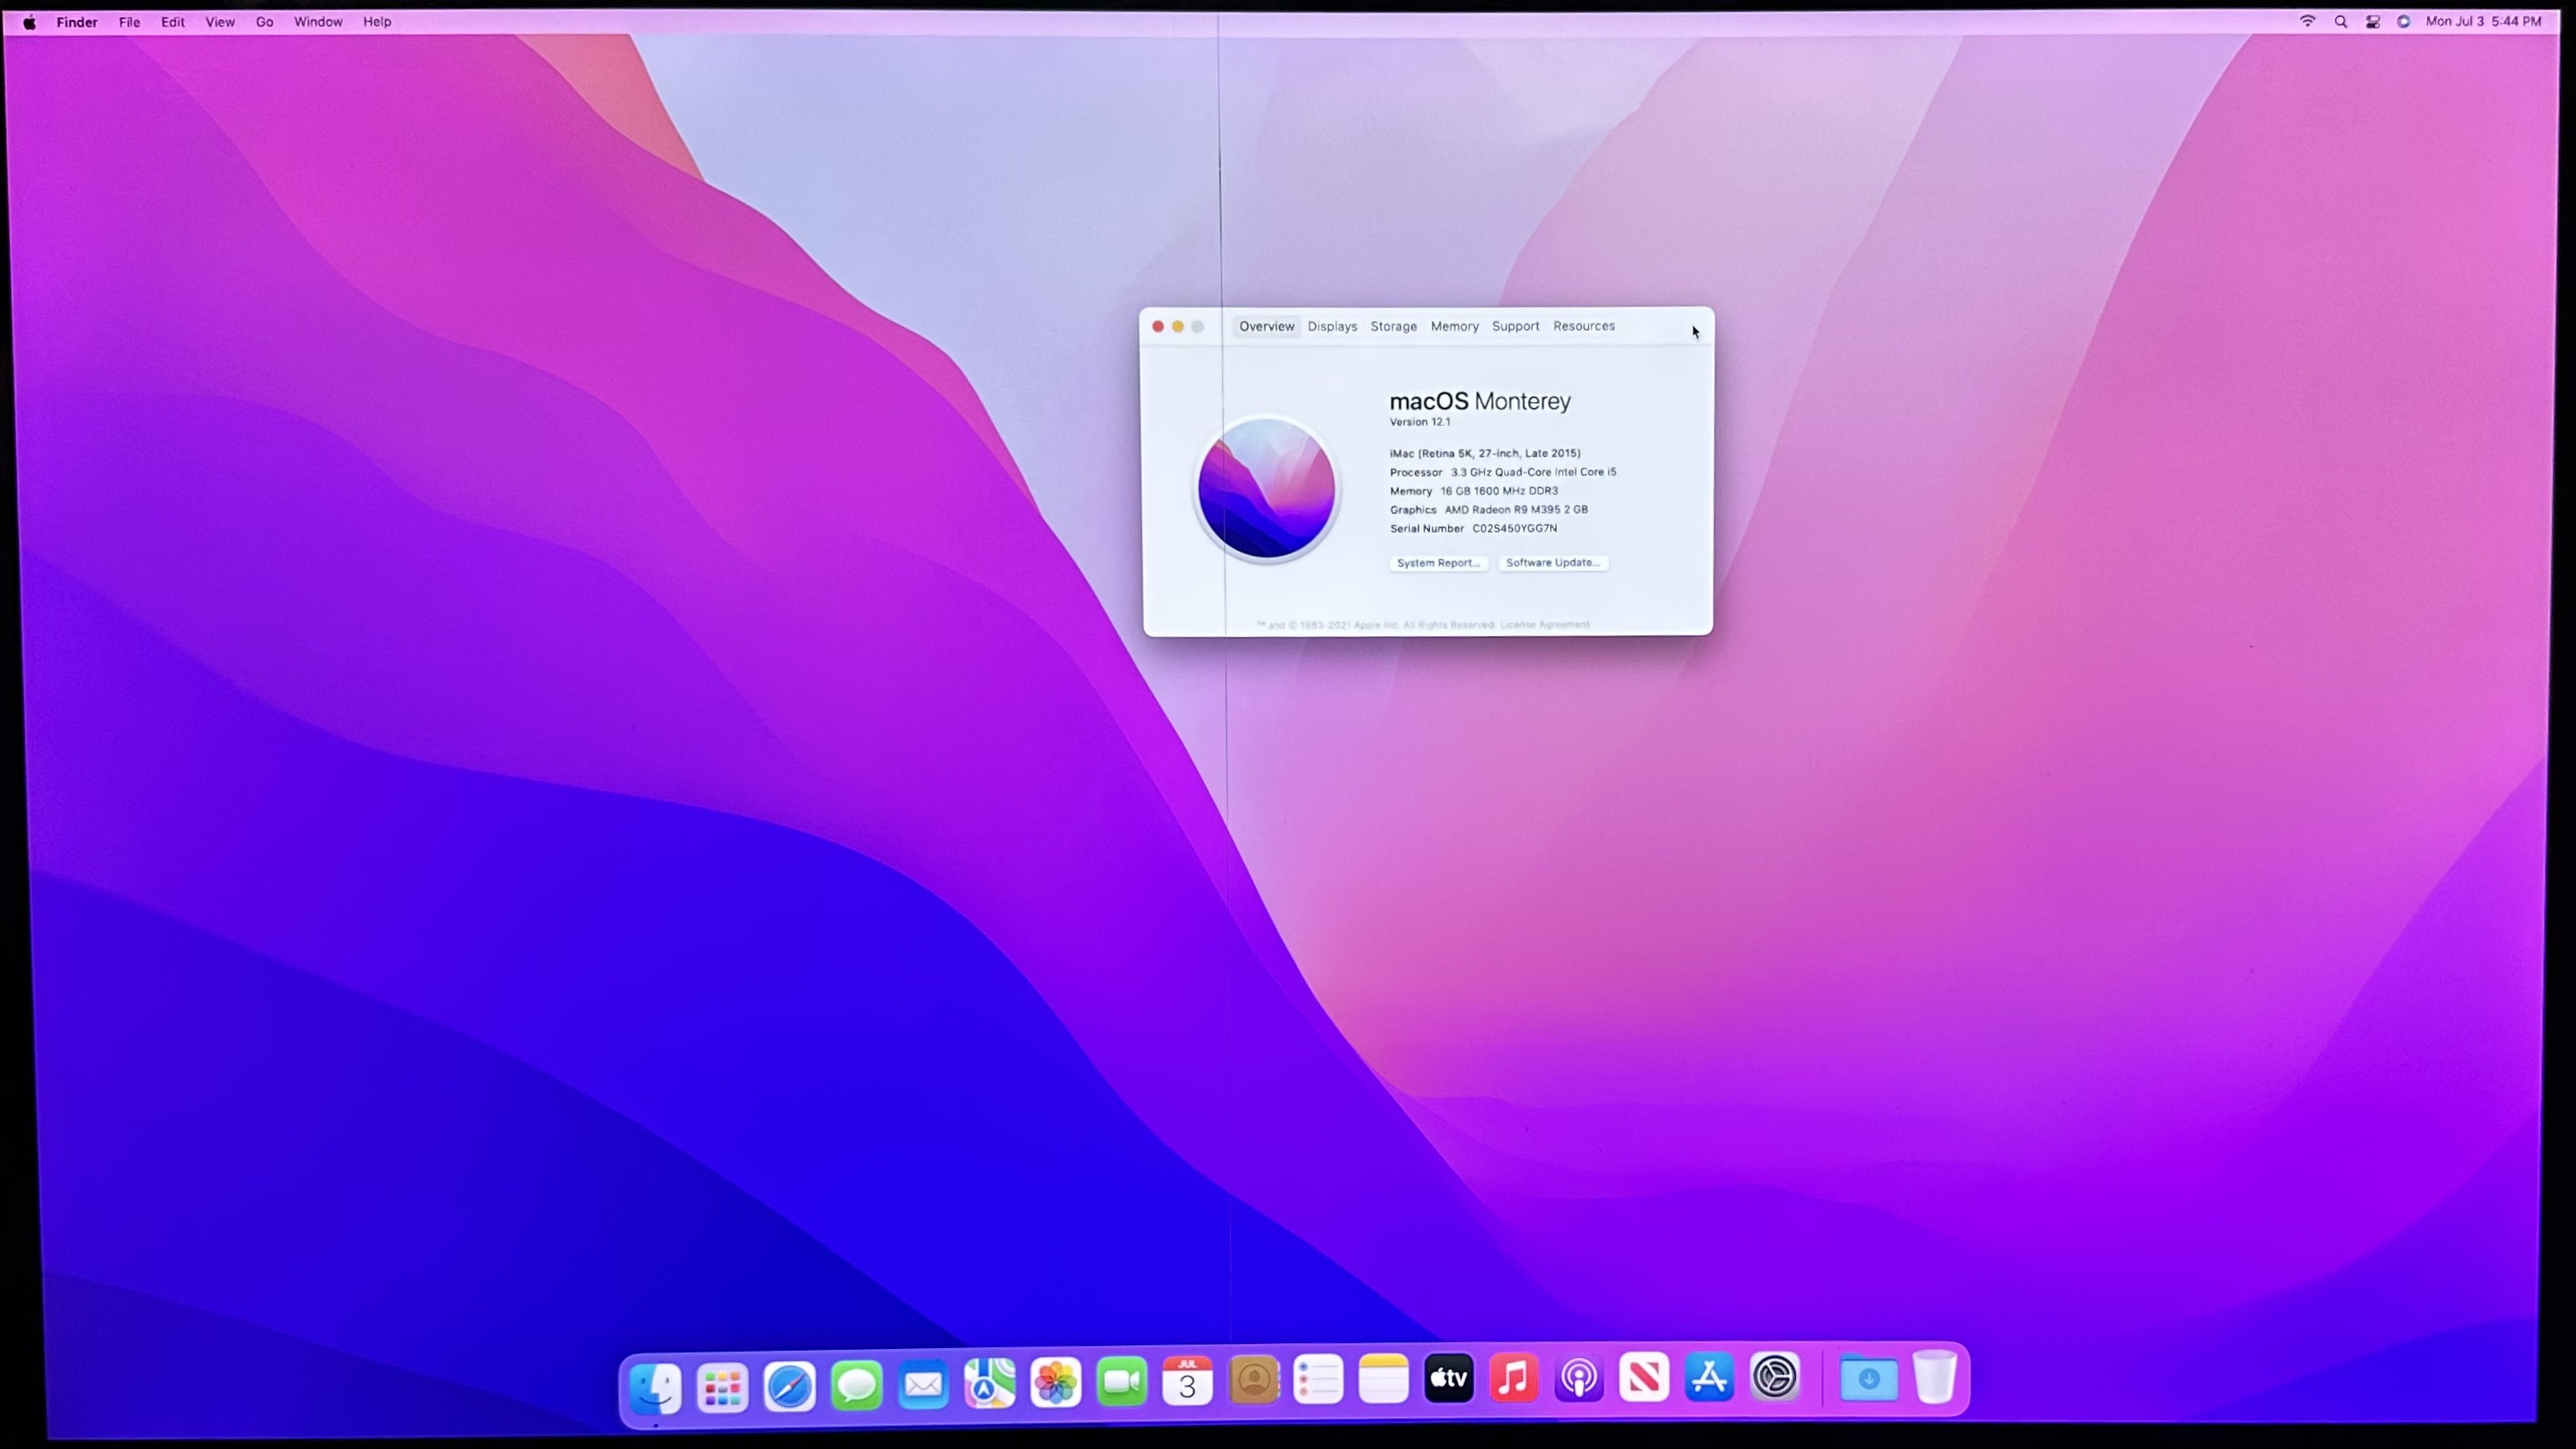Screen dimensions: 2576x1449
Task: Open the Apple TV app
Action: [x=1448, y=1379]
